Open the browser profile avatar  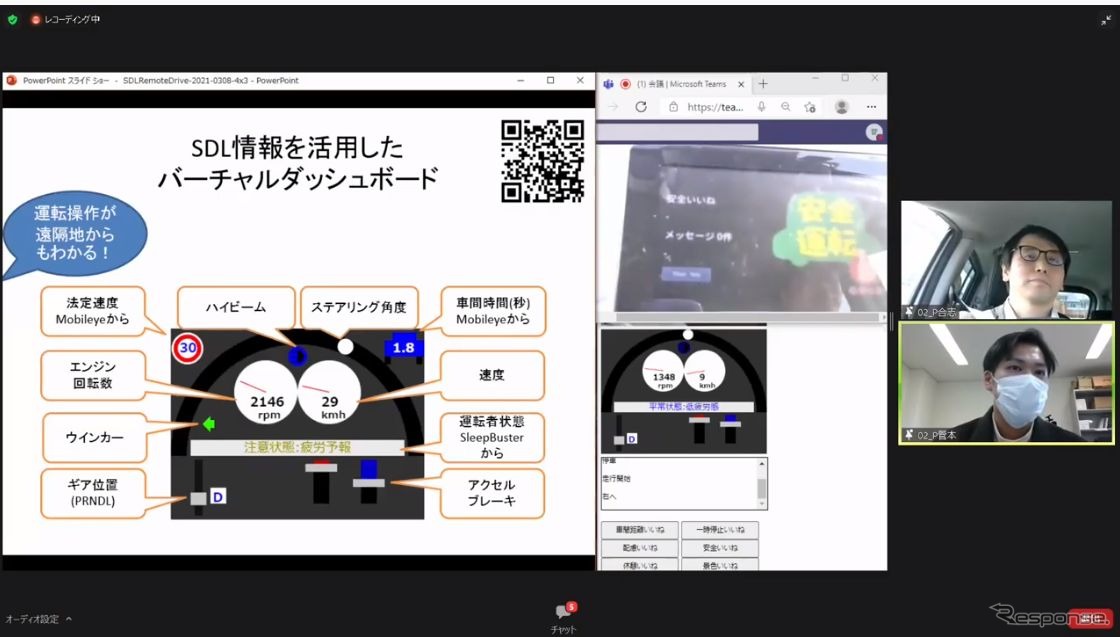[x=841, y=106]
